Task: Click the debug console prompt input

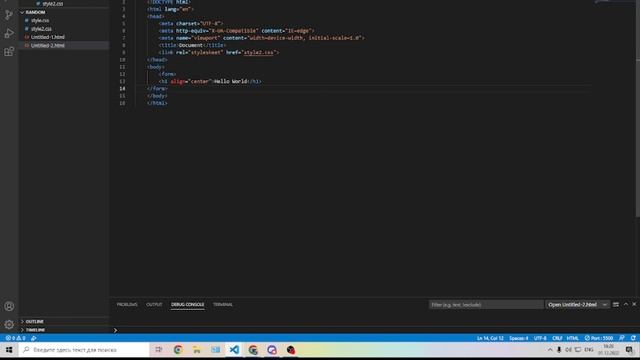Action: coord(376,330)
